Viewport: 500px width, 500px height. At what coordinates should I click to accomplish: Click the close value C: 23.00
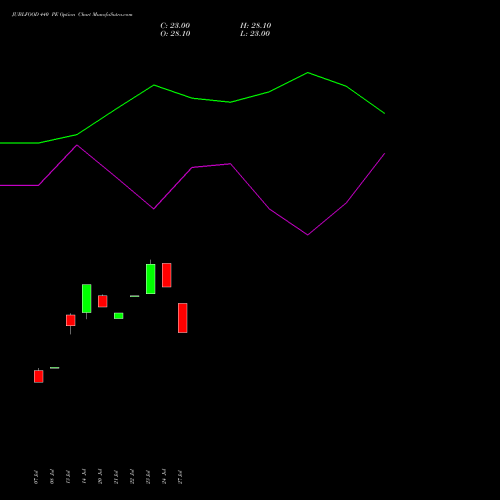click(175, 26)
